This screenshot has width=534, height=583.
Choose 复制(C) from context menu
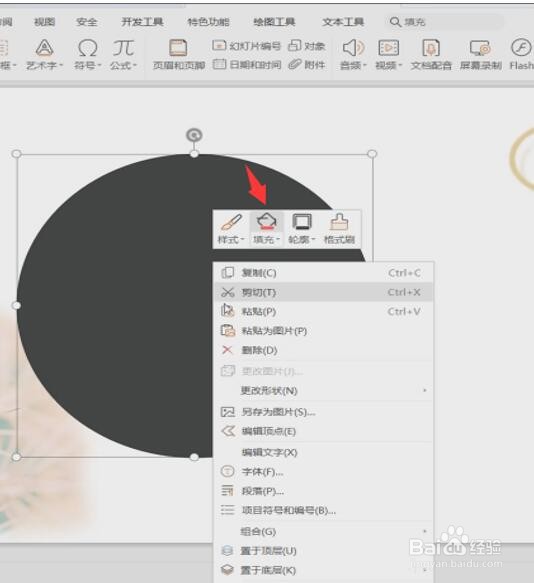(324, 273)
